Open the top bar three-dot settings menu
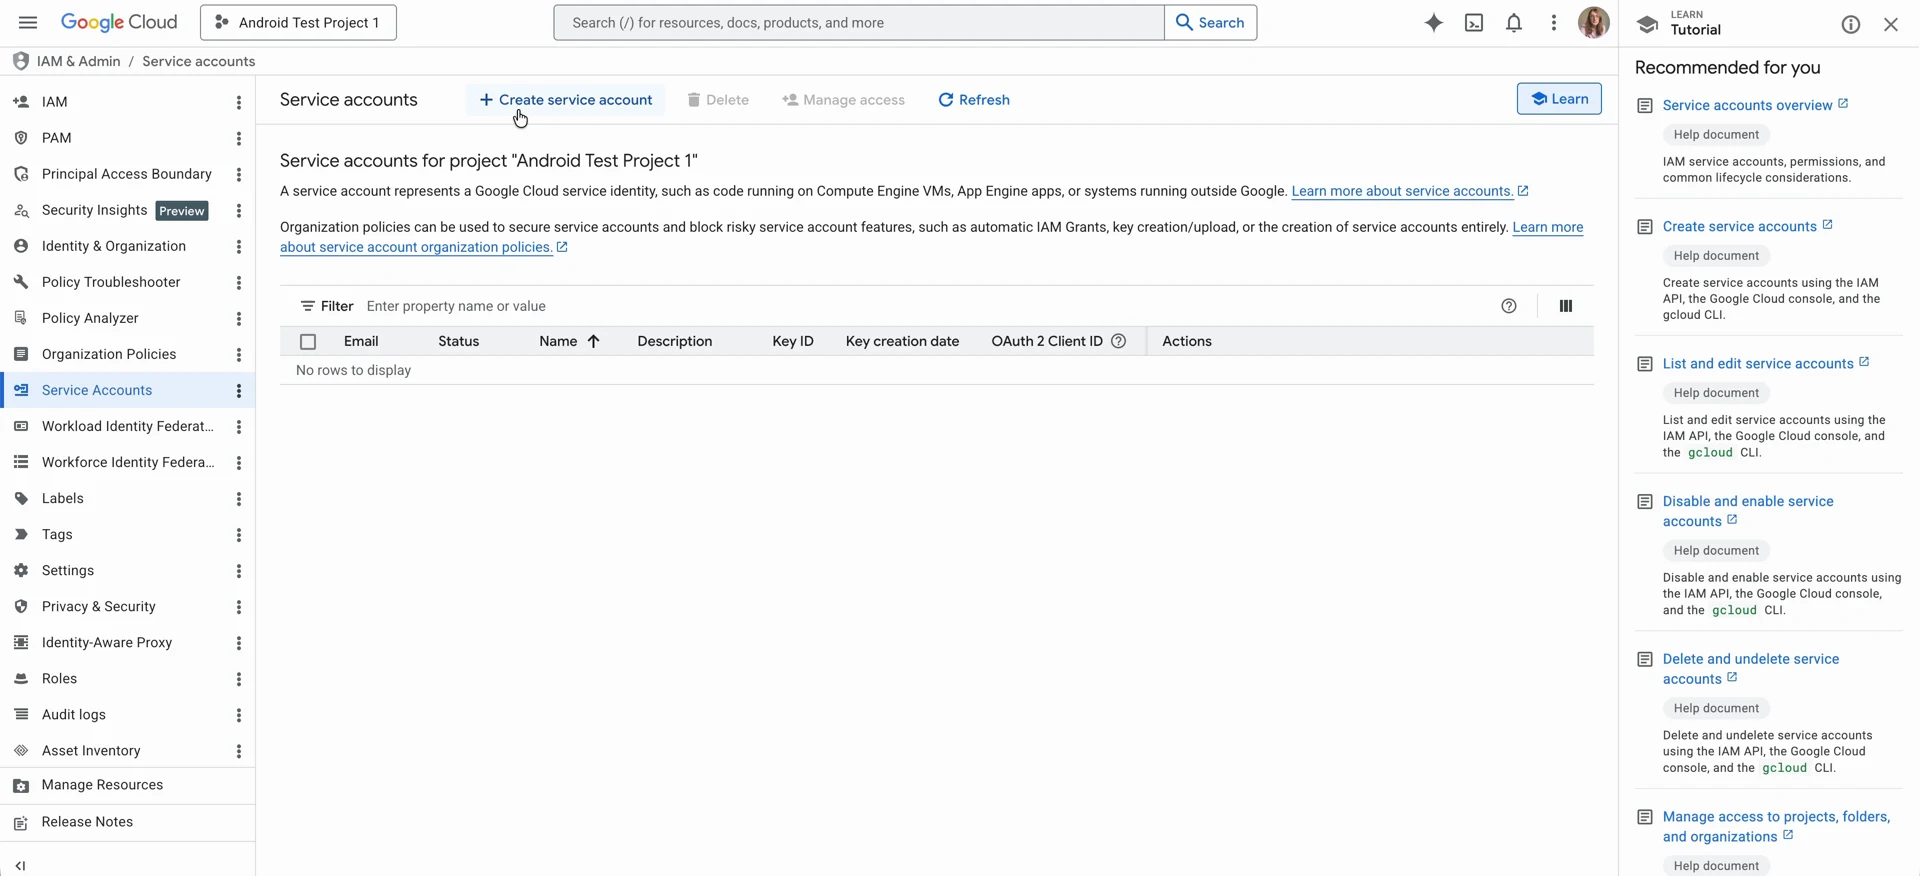This screenshot has width=1920, height=876. pyautogui.click(x=1554, y=22)
